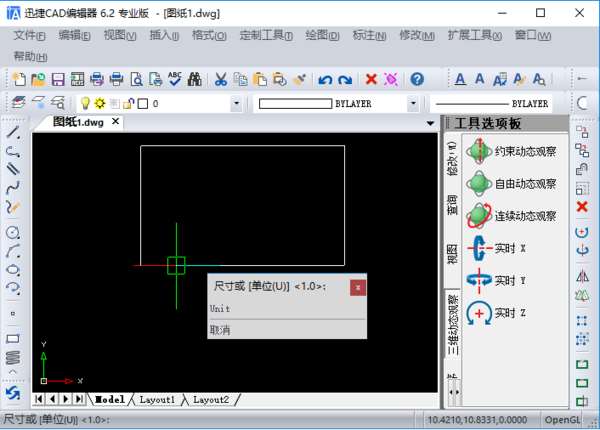600x430 pixels.
Task: Open a file with the folder icon
Action: (38, 79)
